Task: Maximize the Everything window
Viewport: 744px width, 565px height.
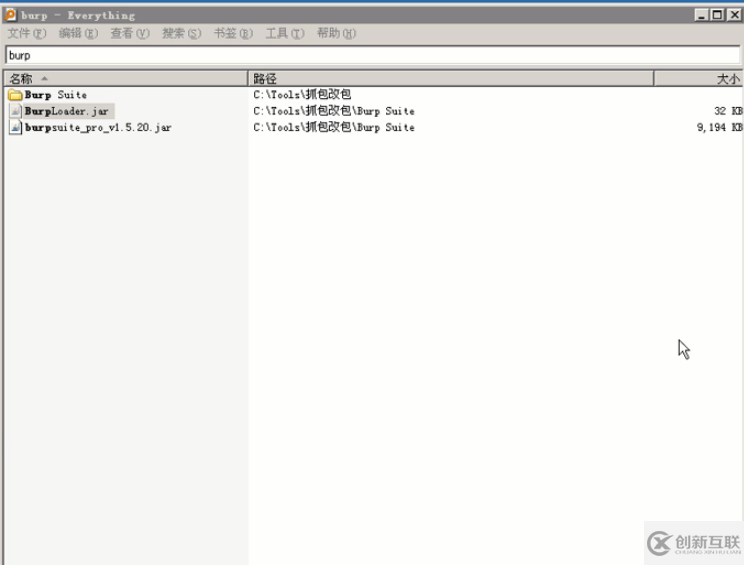Action: click(717, 15)
